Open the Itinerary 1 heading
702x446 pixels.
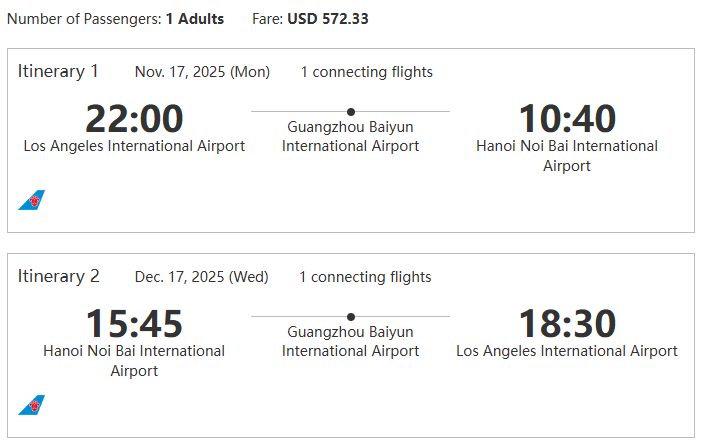click(x=58, y=71)
